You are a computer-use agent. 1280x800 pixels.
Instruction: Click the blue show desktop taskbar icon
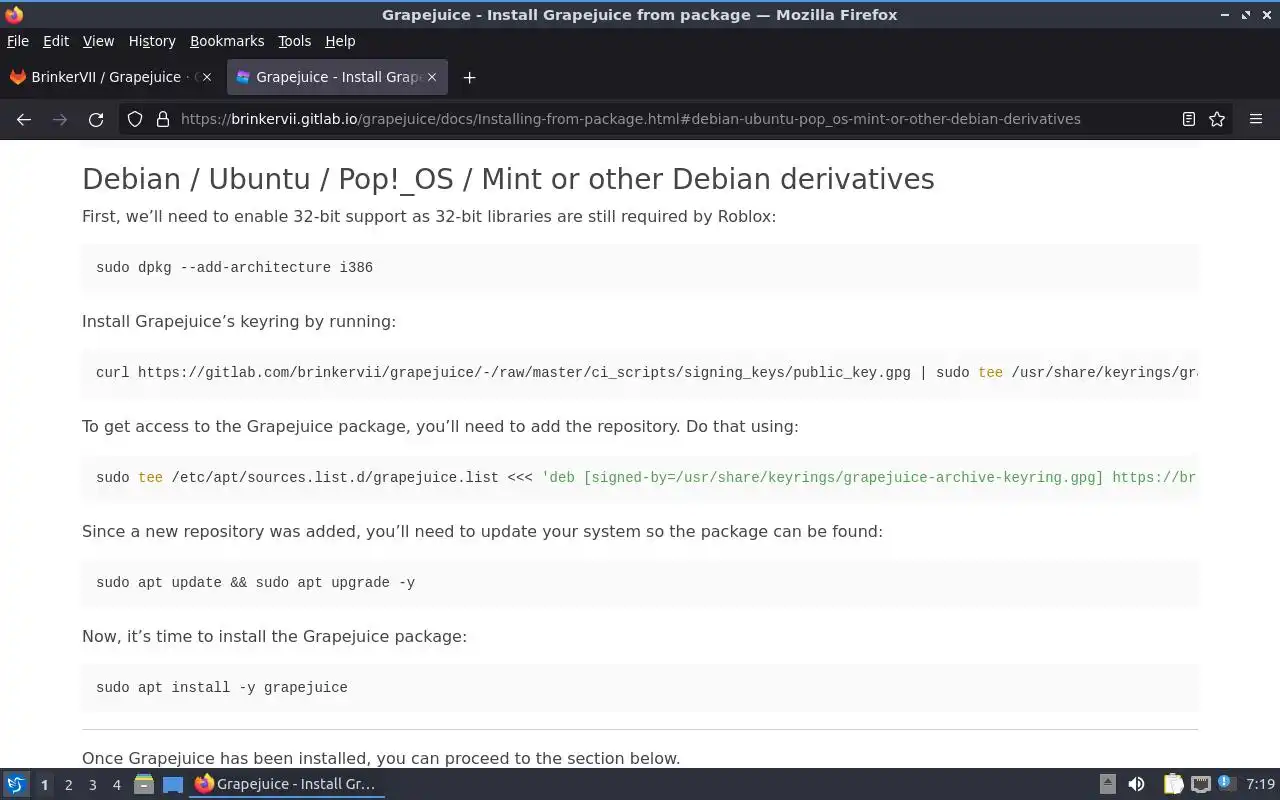173,784
